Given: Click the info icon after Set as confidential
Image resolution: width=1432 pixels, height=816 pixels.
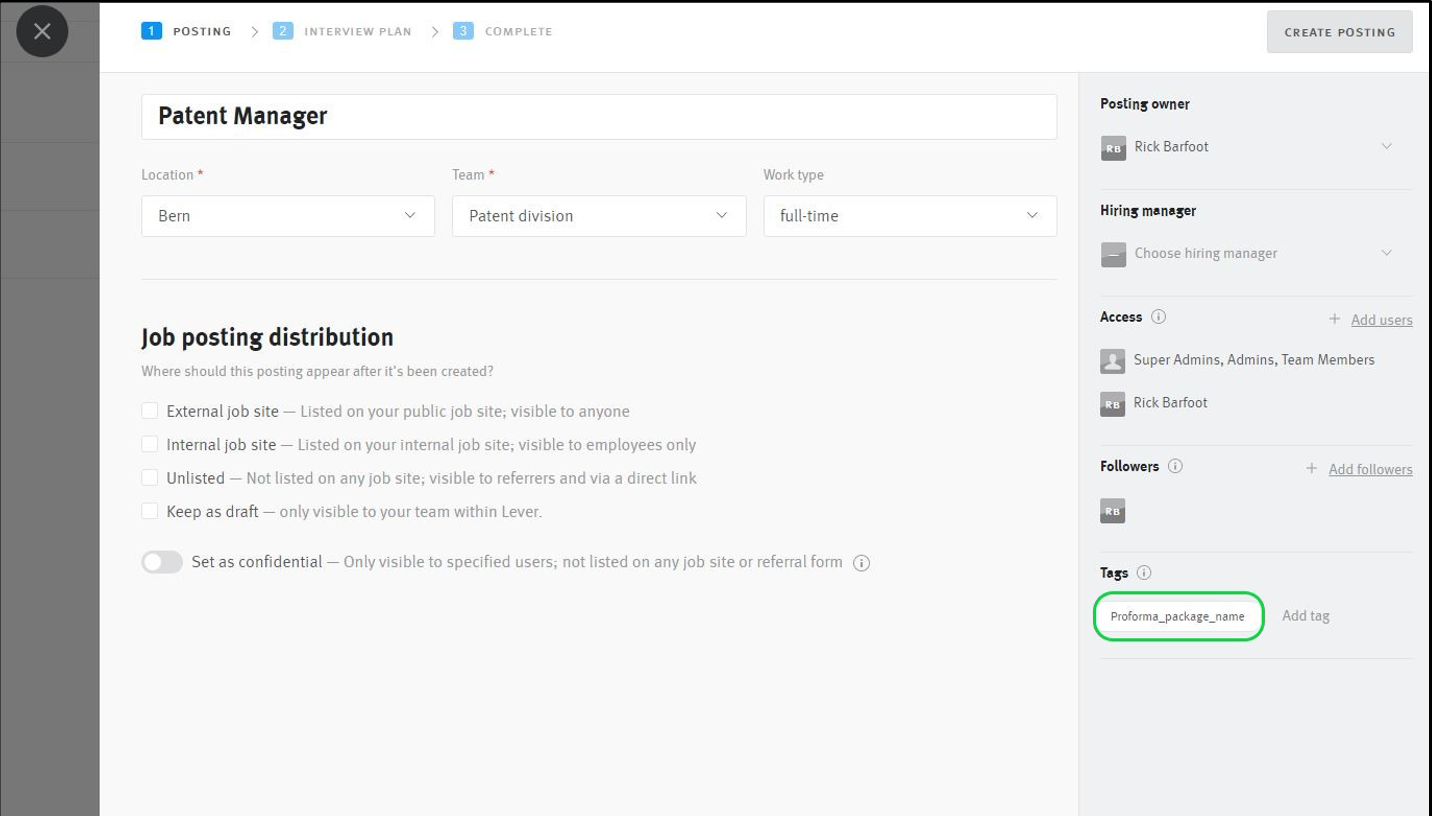Looking at the screenshot, I should pyautogui.click(x=861, y=562).
